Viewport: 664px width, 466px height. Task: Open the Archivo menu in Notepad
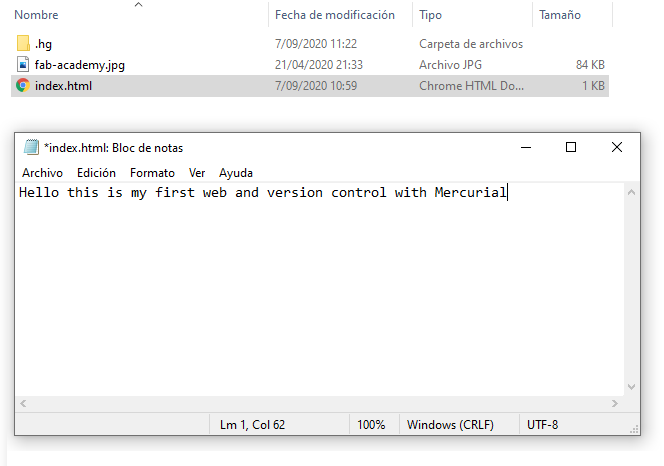coord(42,173)
